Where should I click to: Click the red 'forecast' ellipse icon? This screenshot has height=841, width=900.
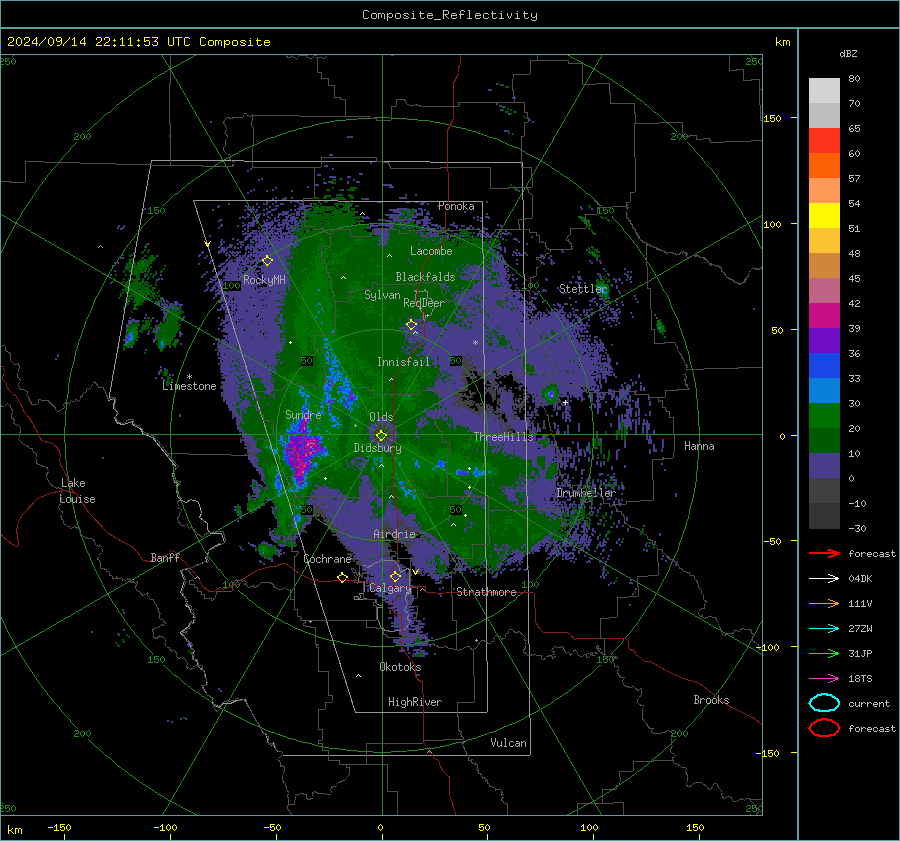[x=824, y=728]
